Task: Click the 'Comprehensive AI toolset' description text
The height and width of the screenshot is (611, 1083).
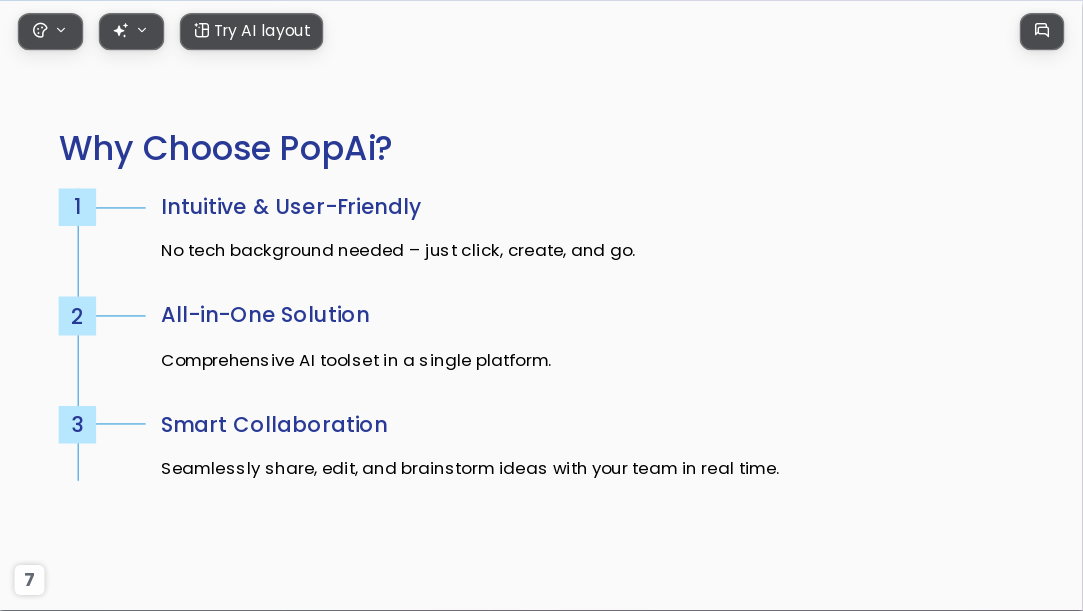Action: (x=356, y=360)
